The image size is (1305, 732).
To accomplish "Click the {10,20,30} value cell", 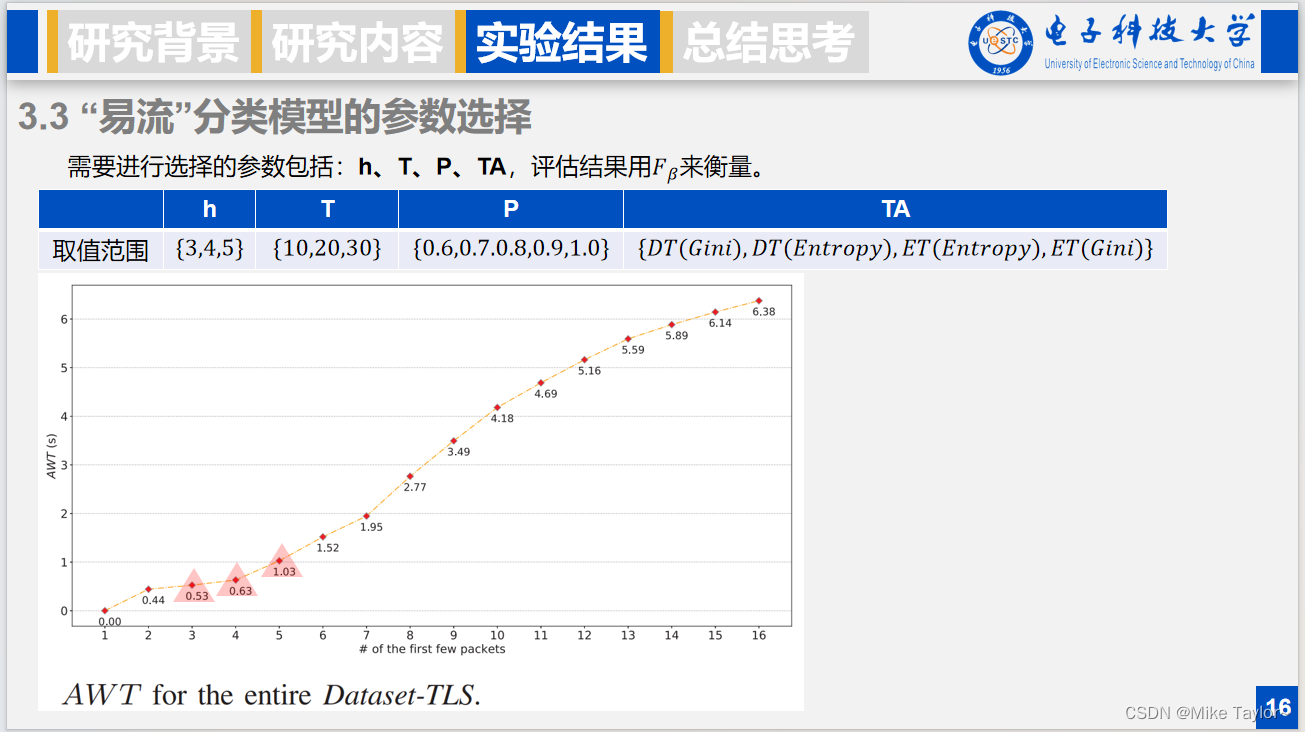I will 327,249.
